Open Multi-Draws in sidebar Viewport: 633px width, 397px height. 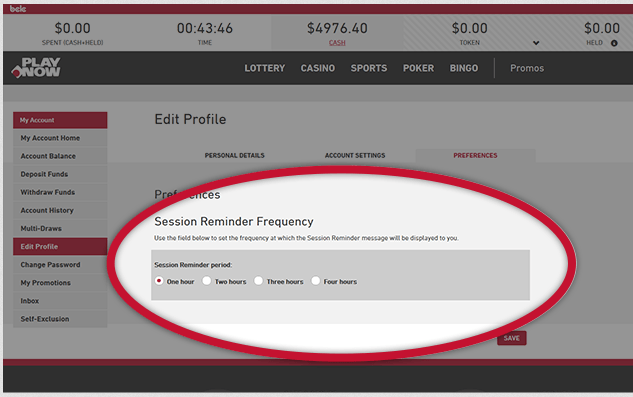(60, 229)
